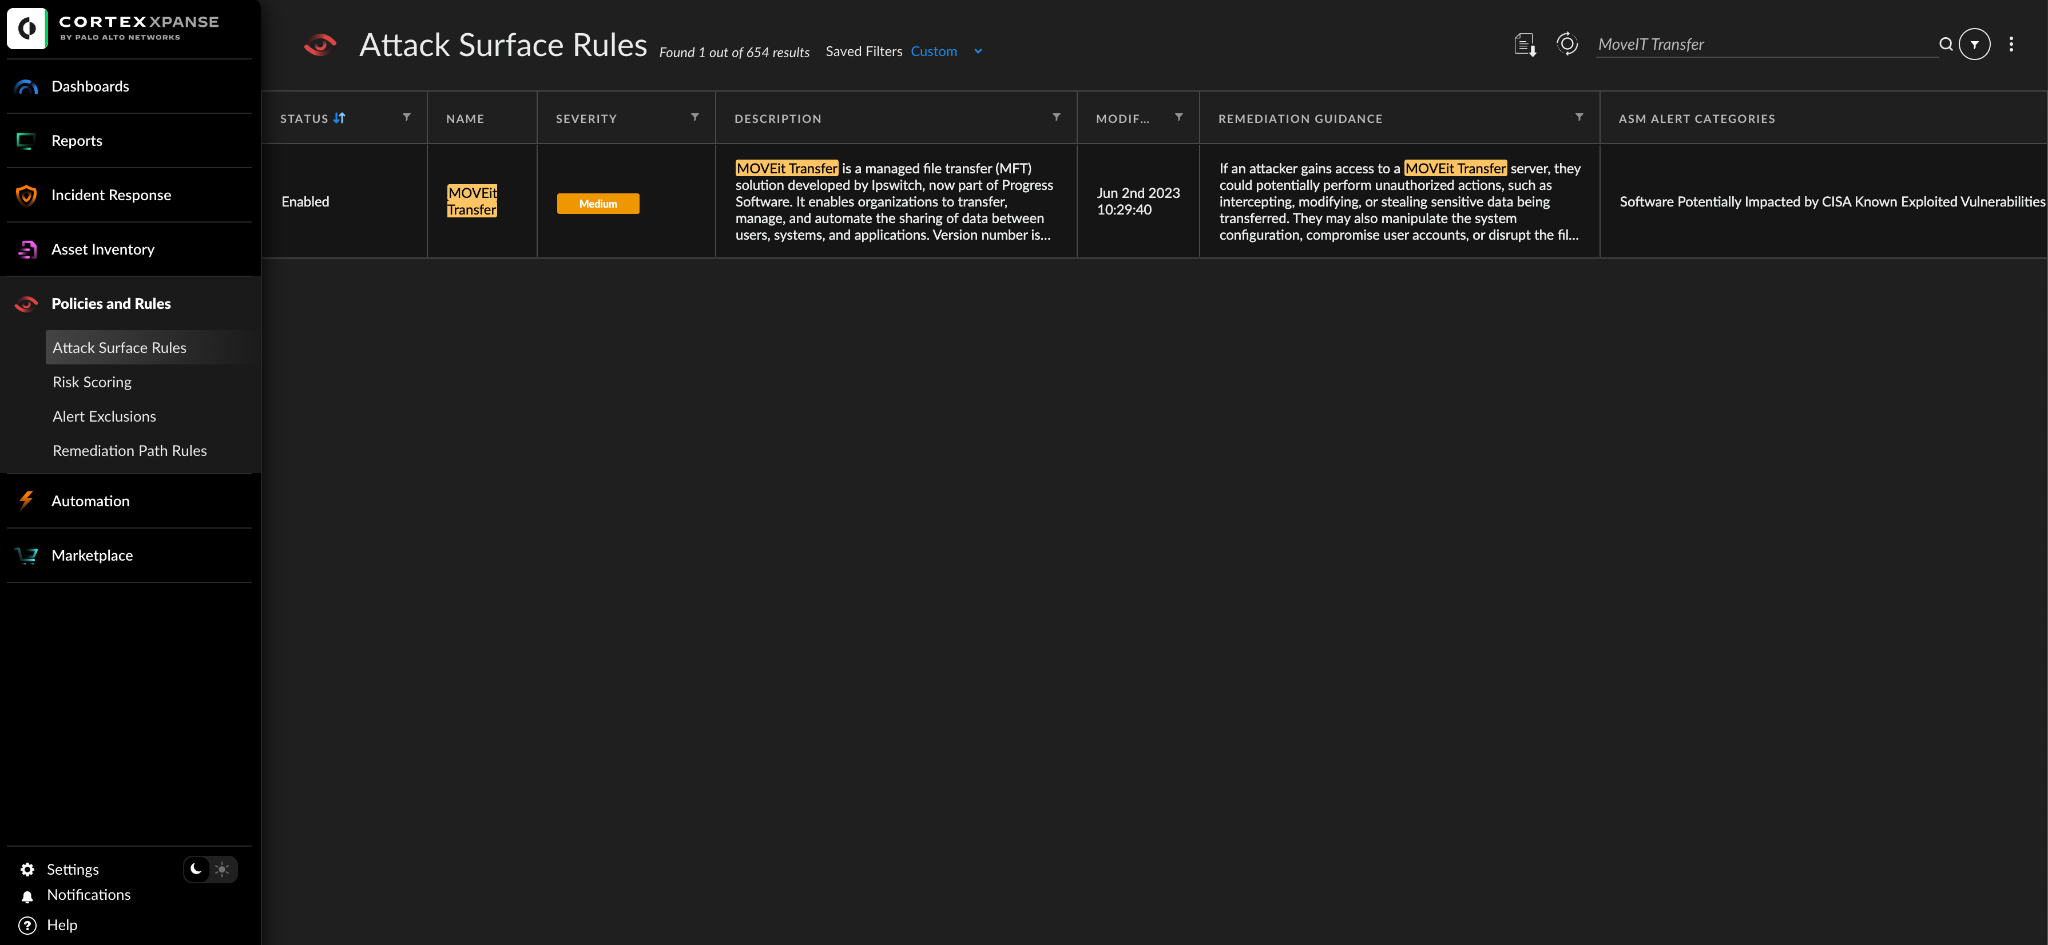Image resolution: width=2048 pixels, height=945 pixels.
Task: Select the MOVEit Transfer rule name
Action: [472, 201]
